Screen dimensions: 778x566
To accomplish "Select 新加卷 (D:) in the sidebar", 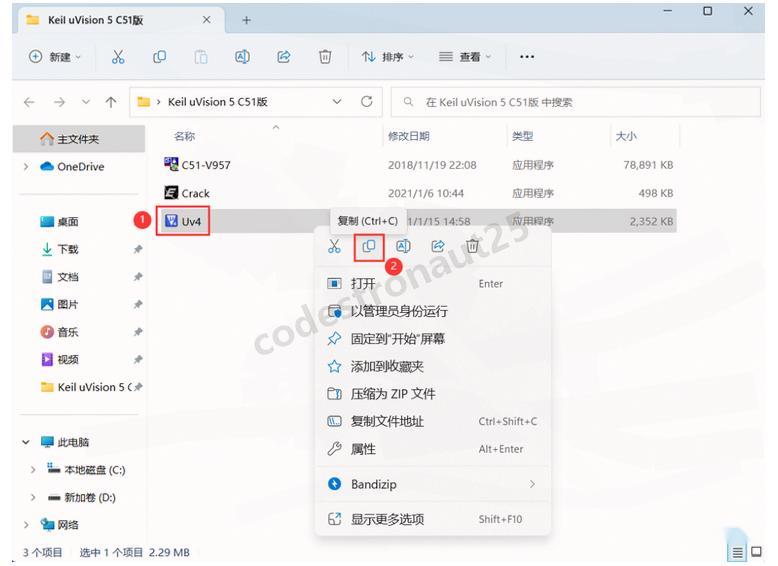I will (x=82, y=497).
